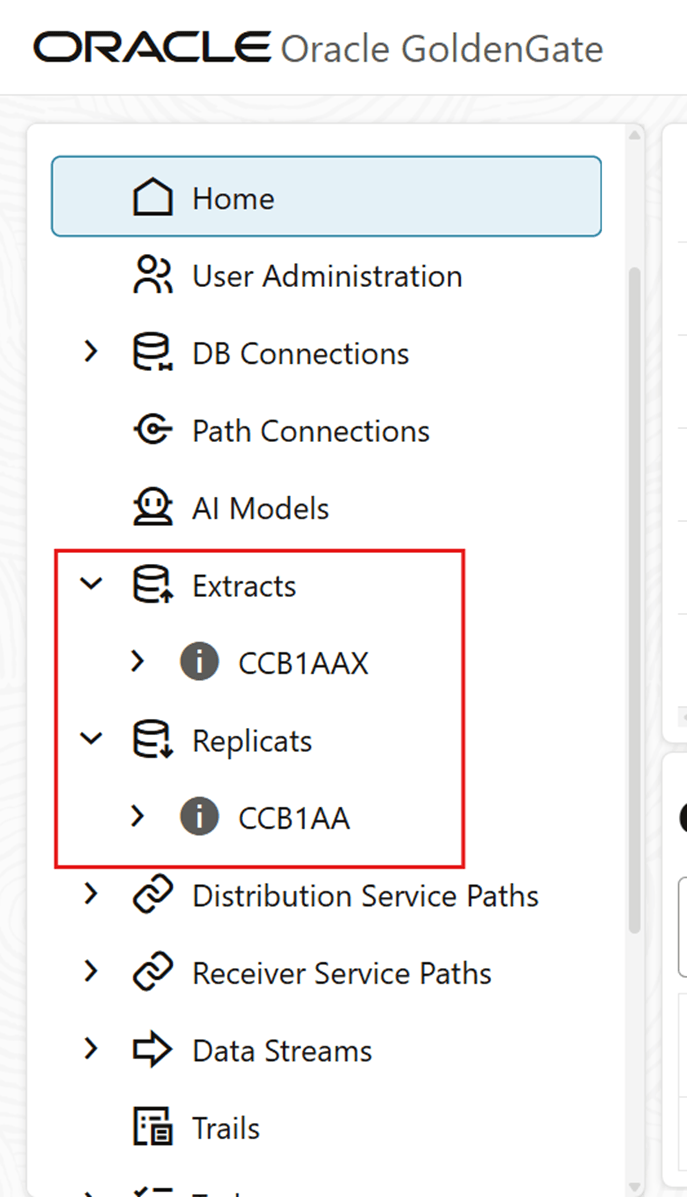Collapse the Replicats section
Screen dimensions: 687x1197
(91, 740)
